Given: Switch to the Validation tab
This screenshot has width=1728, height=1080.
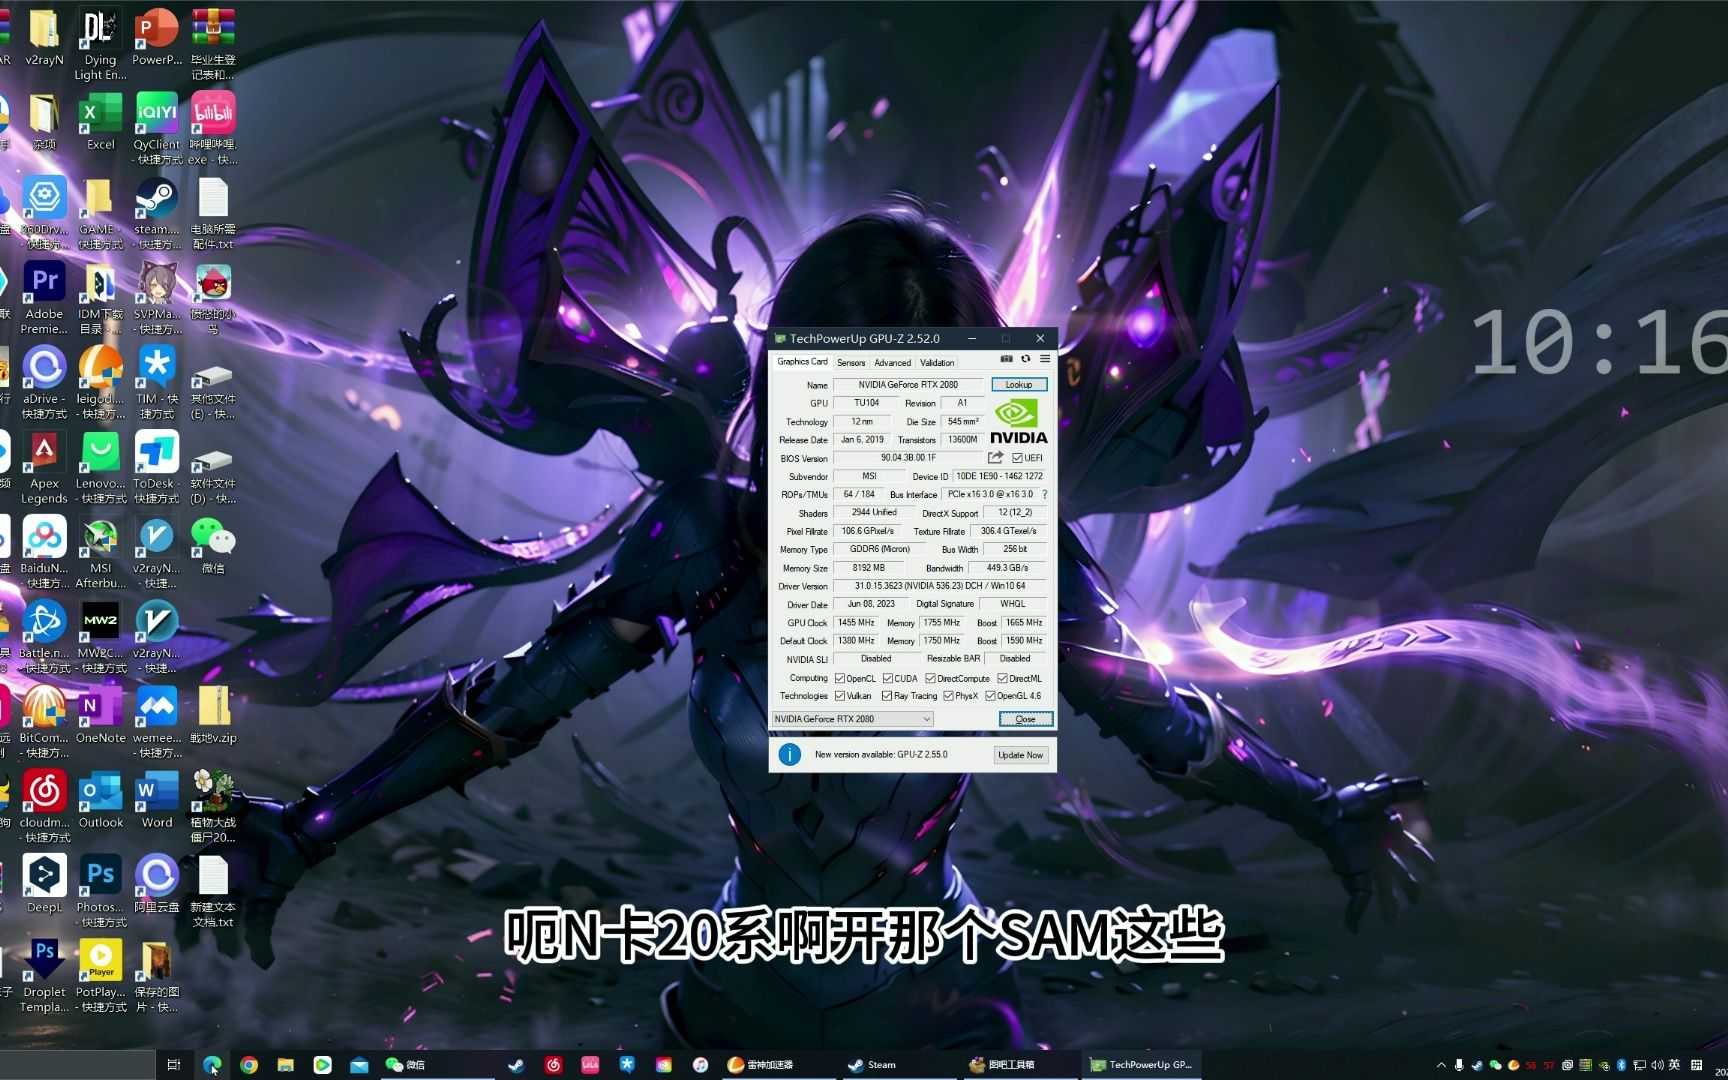Looking at the screenshot, I should [x=937, y=363].
